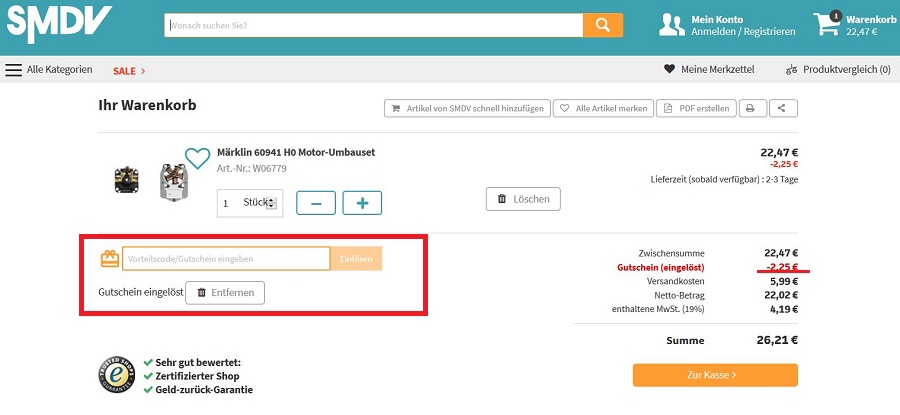The image size is (900, 415).
Task: Open 'Märklin 60941 H0 Motor-Umbauset' link
Action: pyautogui.click(x=296, y=153)
